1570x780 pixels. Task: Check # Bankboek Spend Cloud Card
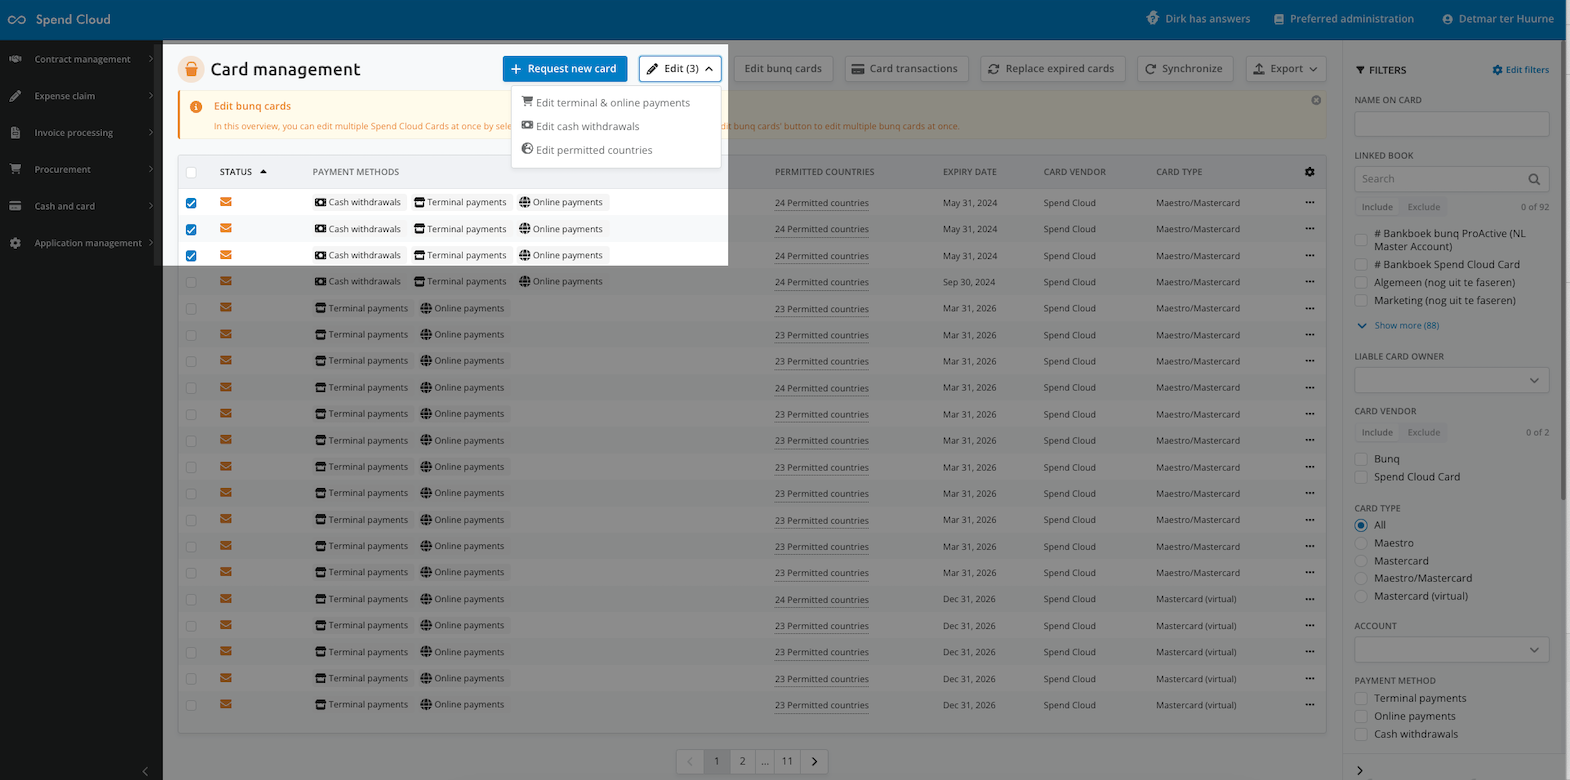(x=1361, y=265)
